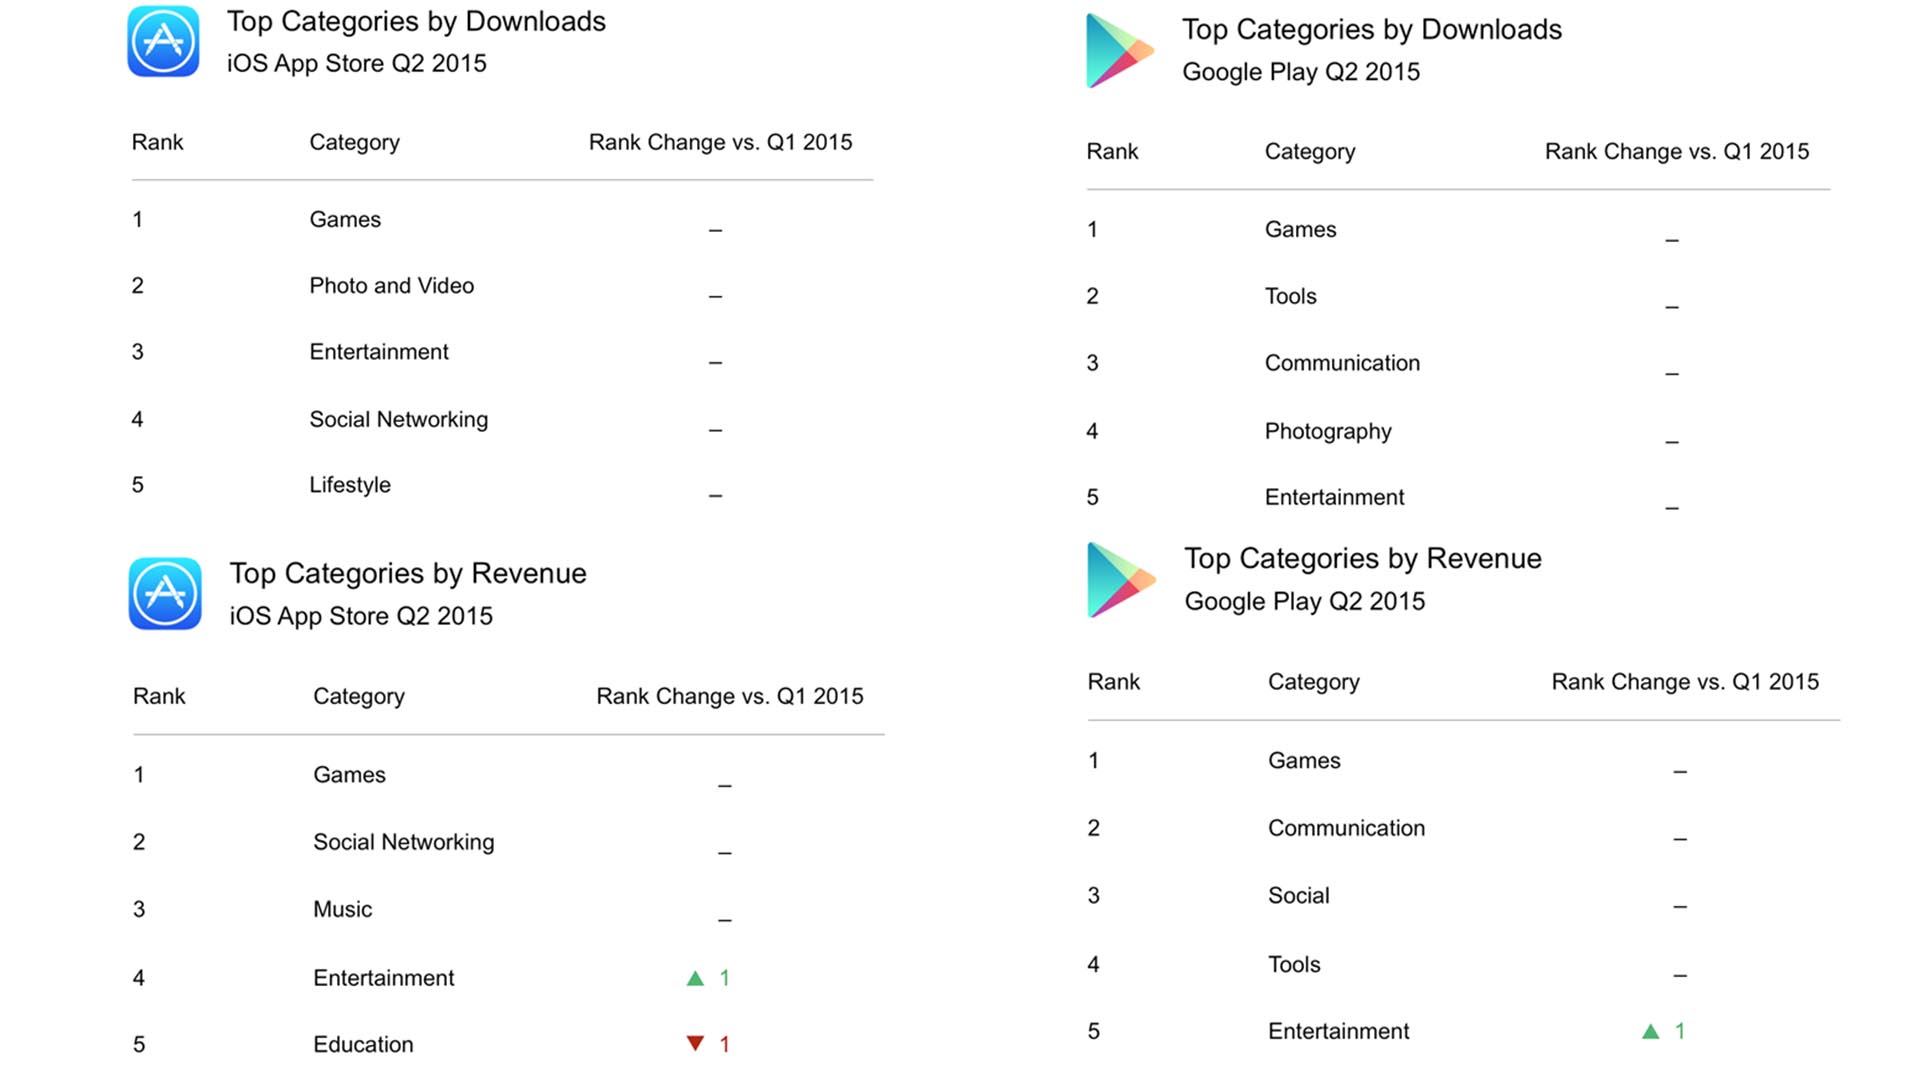Select Communication in Google Play revenue table
Viewport: 1920px width, 1080px height.
pos(1346,828)
